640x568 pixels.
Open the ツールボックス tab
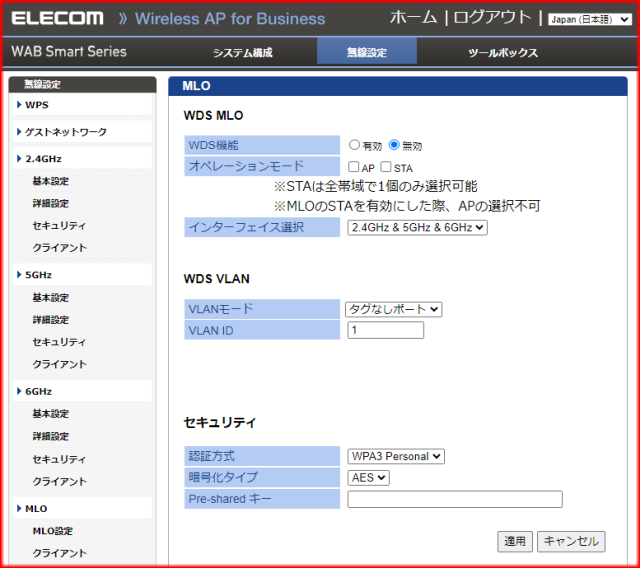tap(502, 53)
